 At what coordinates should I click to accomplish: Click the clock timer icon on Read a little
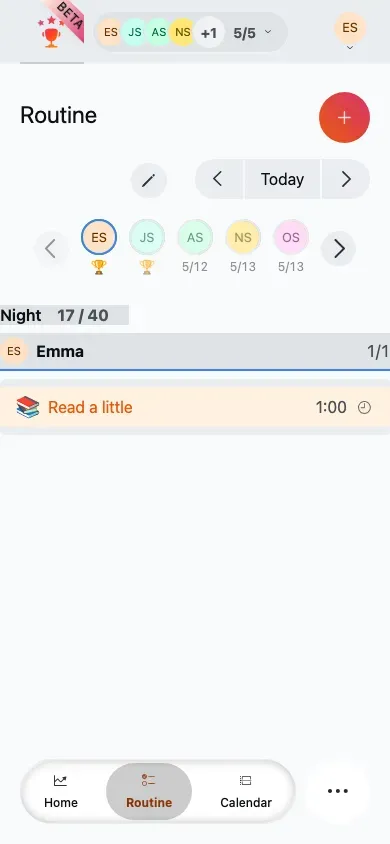[x=364, y=408]
